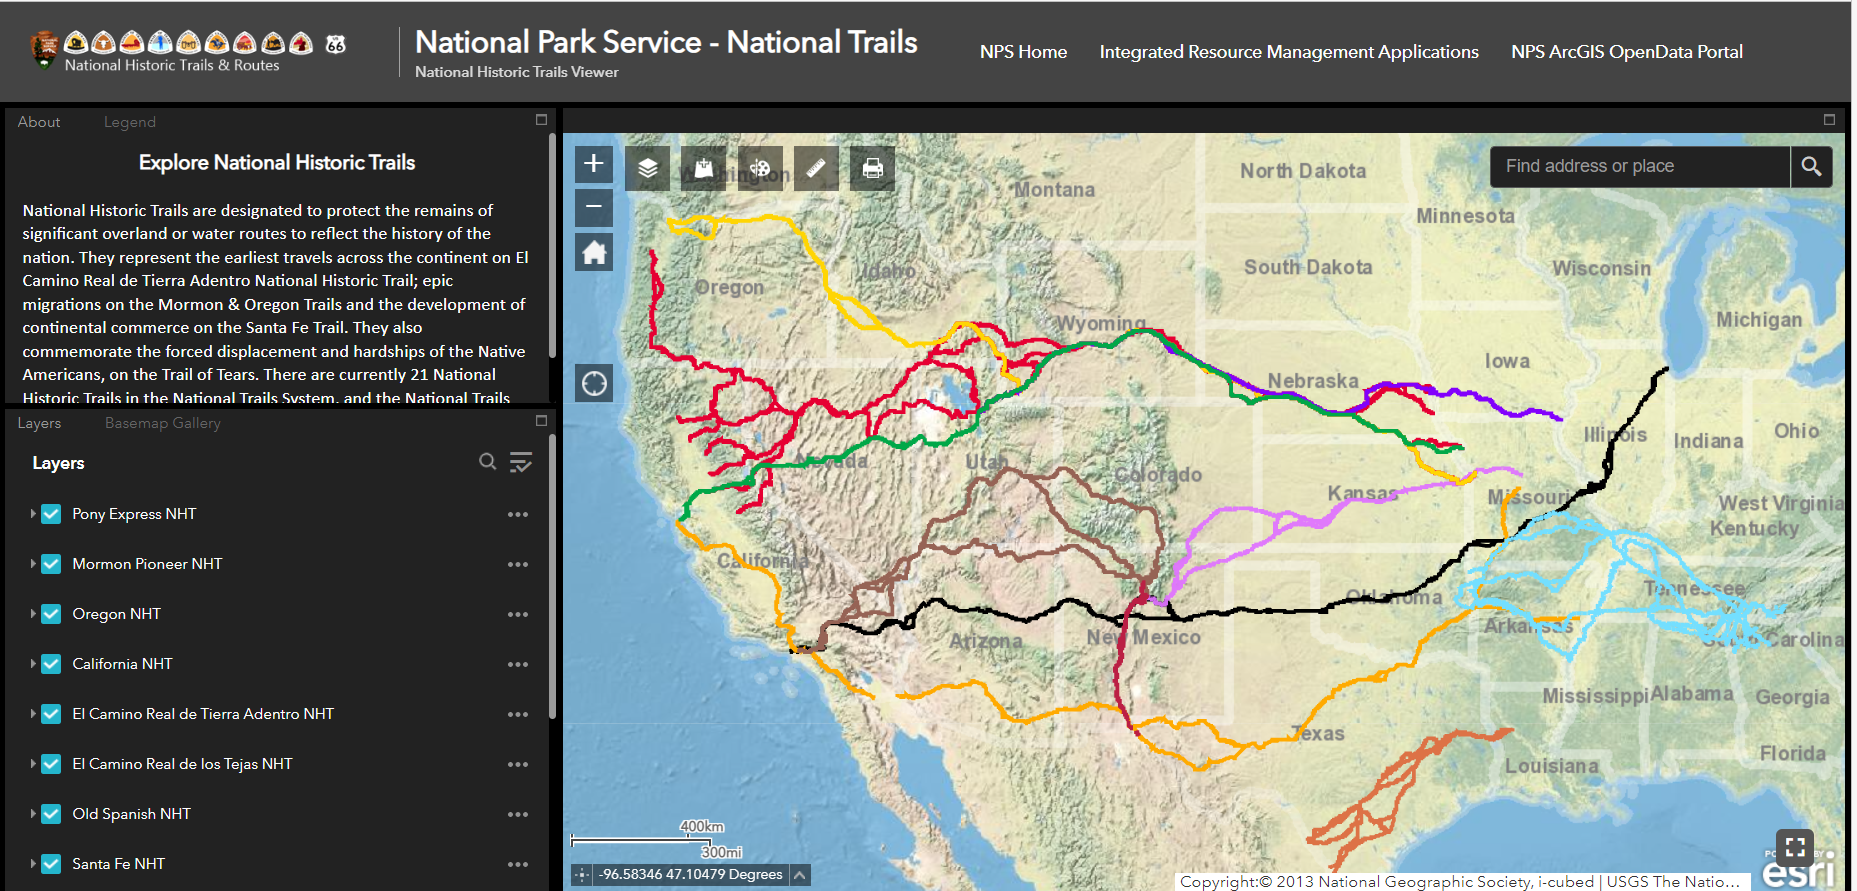The height and width of the screenshot is (891, 1857).
Task: Return map to default home extent
Action: (x=594, y=252)
